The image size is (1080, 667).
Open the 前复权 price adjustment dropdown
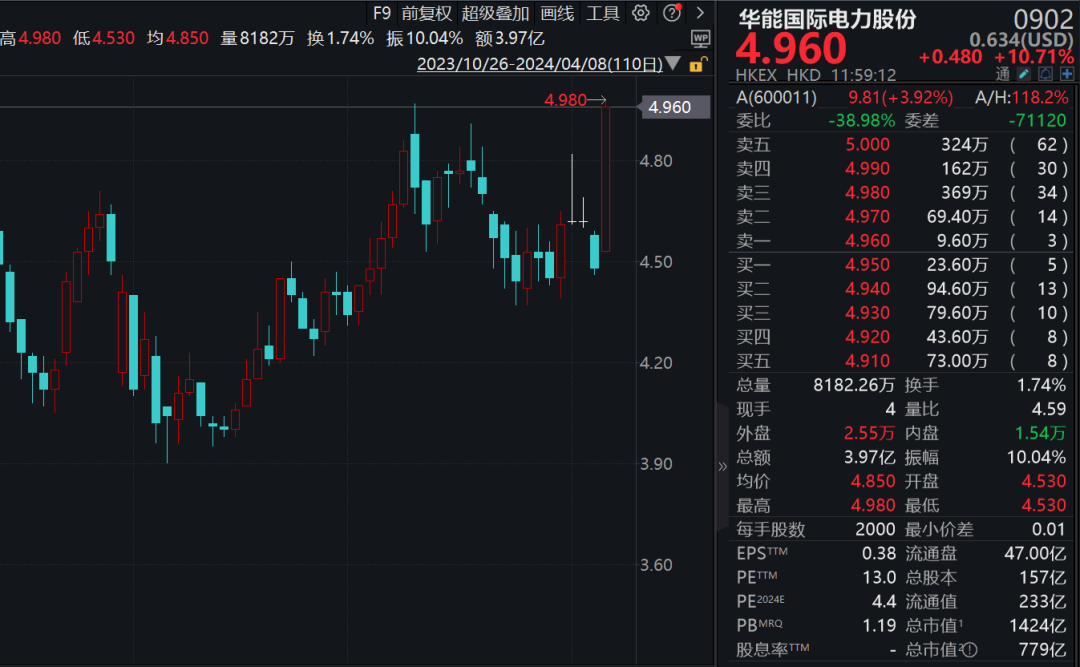[x=426, y=13]
